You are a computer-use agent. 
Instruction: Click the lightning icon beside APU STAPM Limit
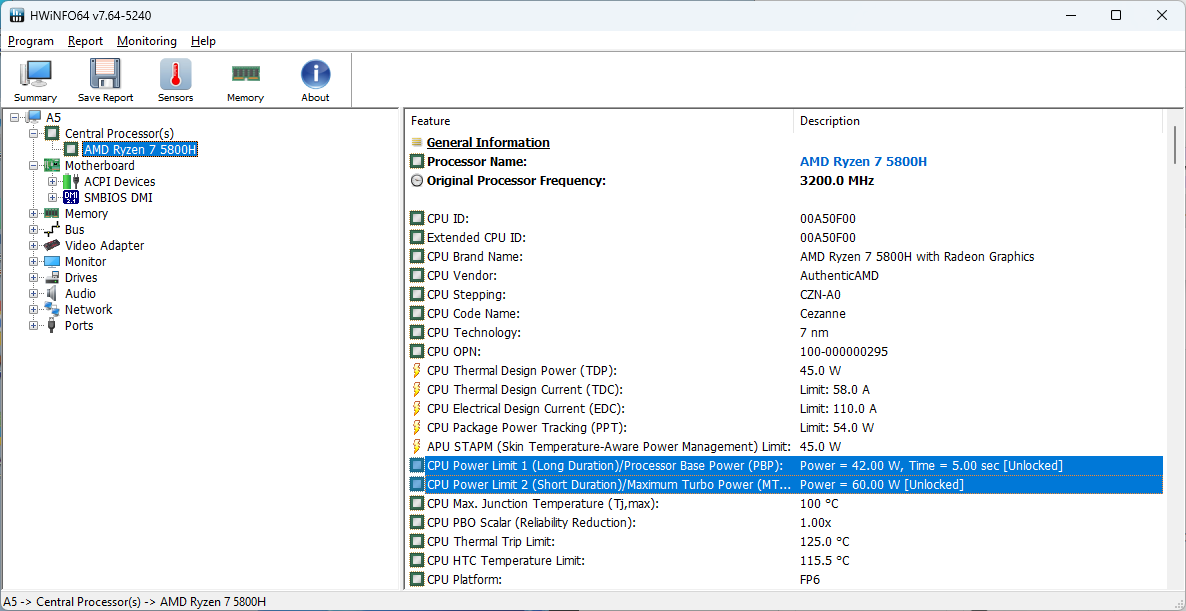coord(416,446)
